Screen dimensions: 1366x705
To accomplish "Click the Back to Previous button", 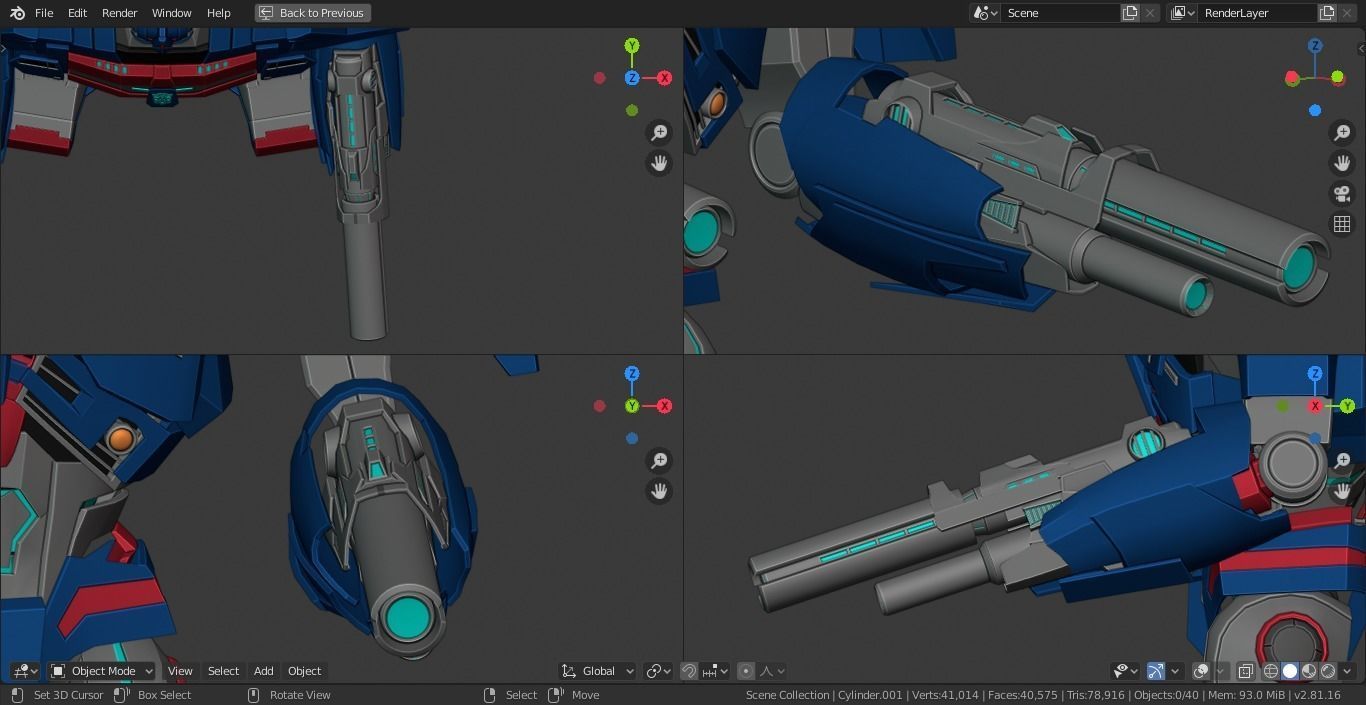I will coord(312,13).
